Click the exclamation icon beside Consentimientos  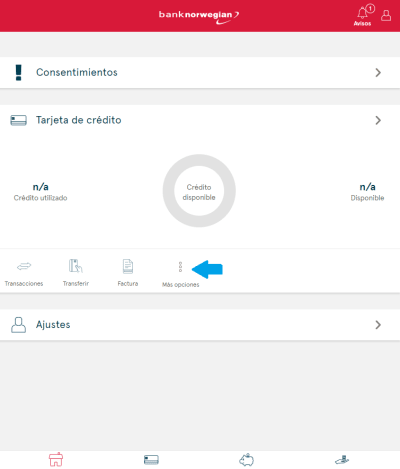[19, 72]
